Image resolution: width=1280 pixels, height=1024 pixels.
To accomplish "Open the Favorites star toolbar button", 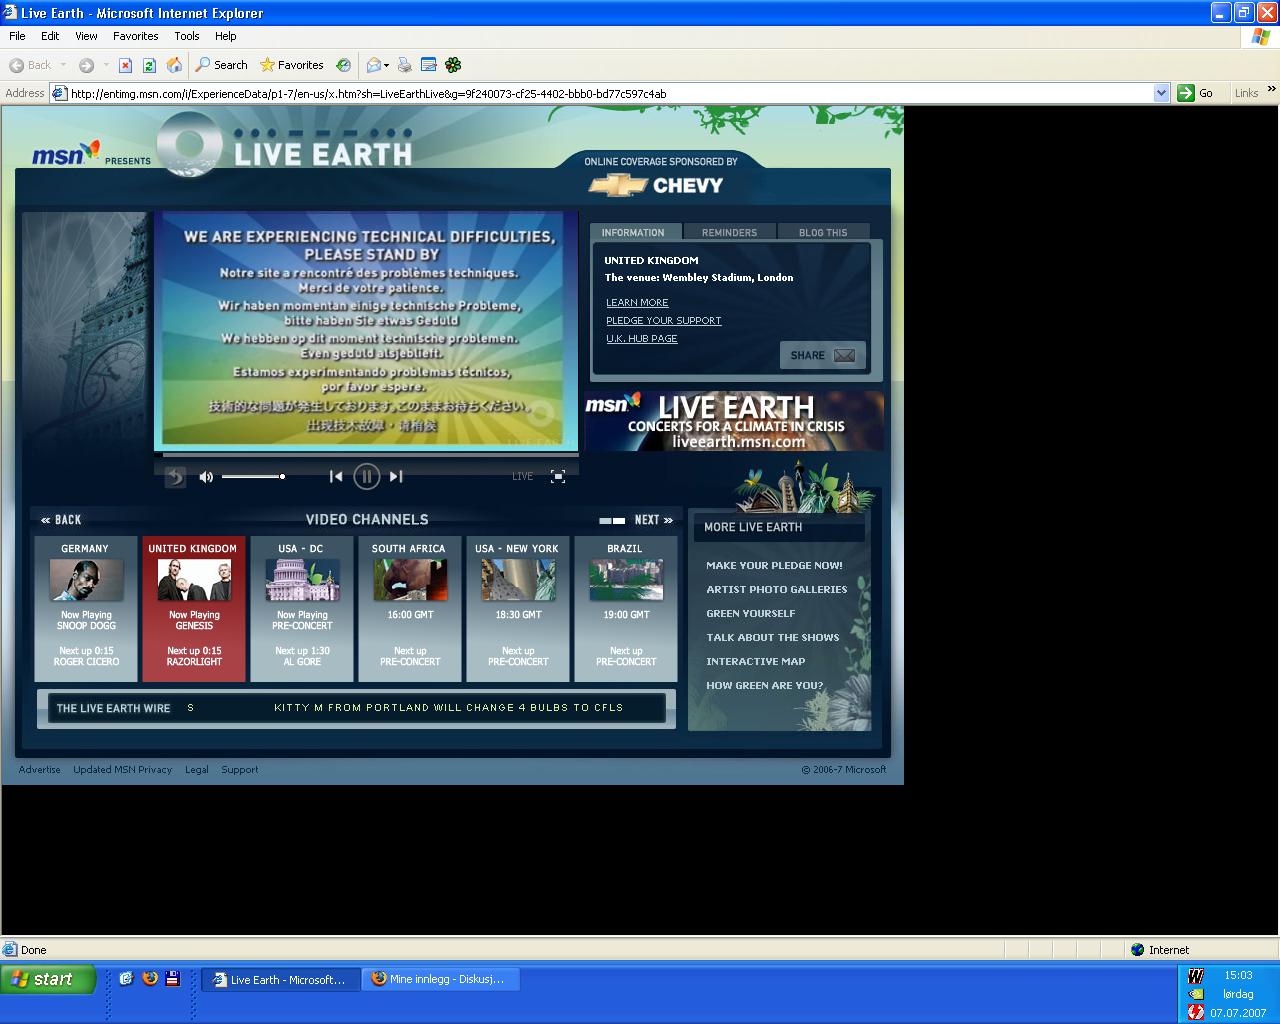I will point(291,65).
